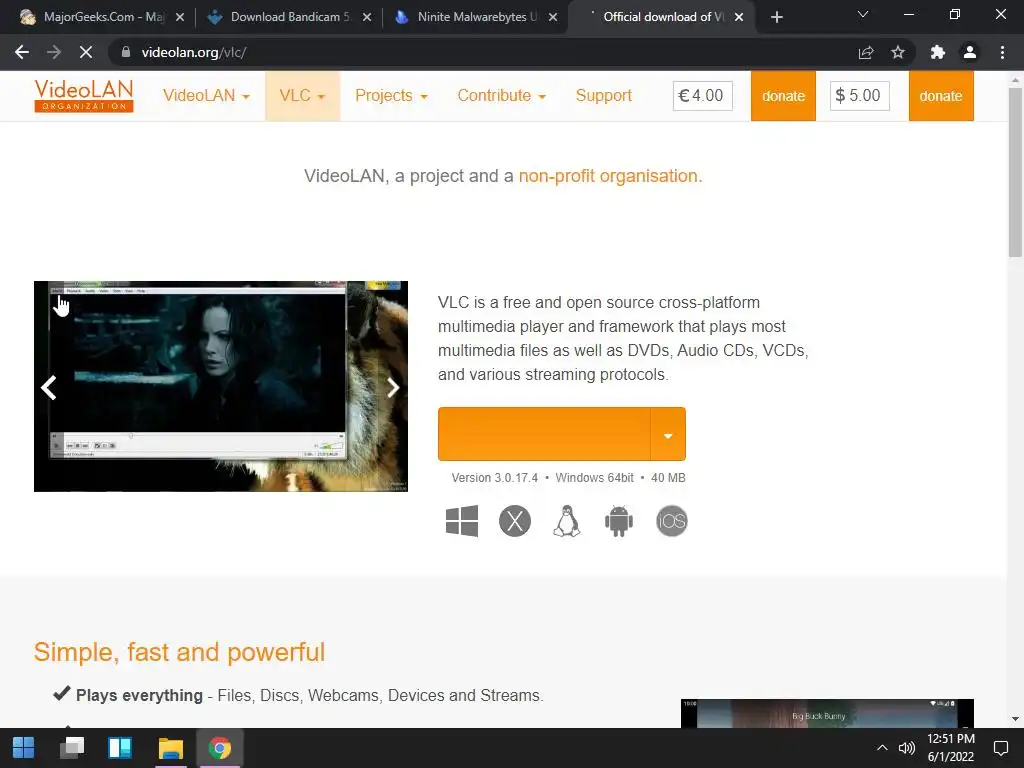Close the Ninite Malwarebytes tab
This screenshot has width=1024, height=768.
click(552, 17)
